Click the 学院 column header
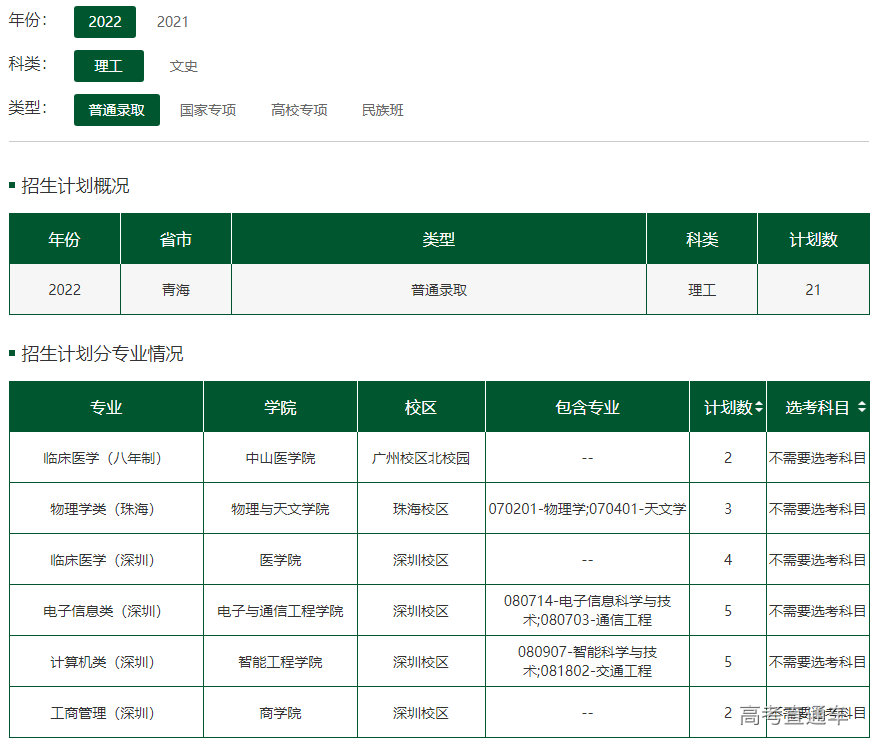This screenshot has height=755, width=877. (280, 408)
